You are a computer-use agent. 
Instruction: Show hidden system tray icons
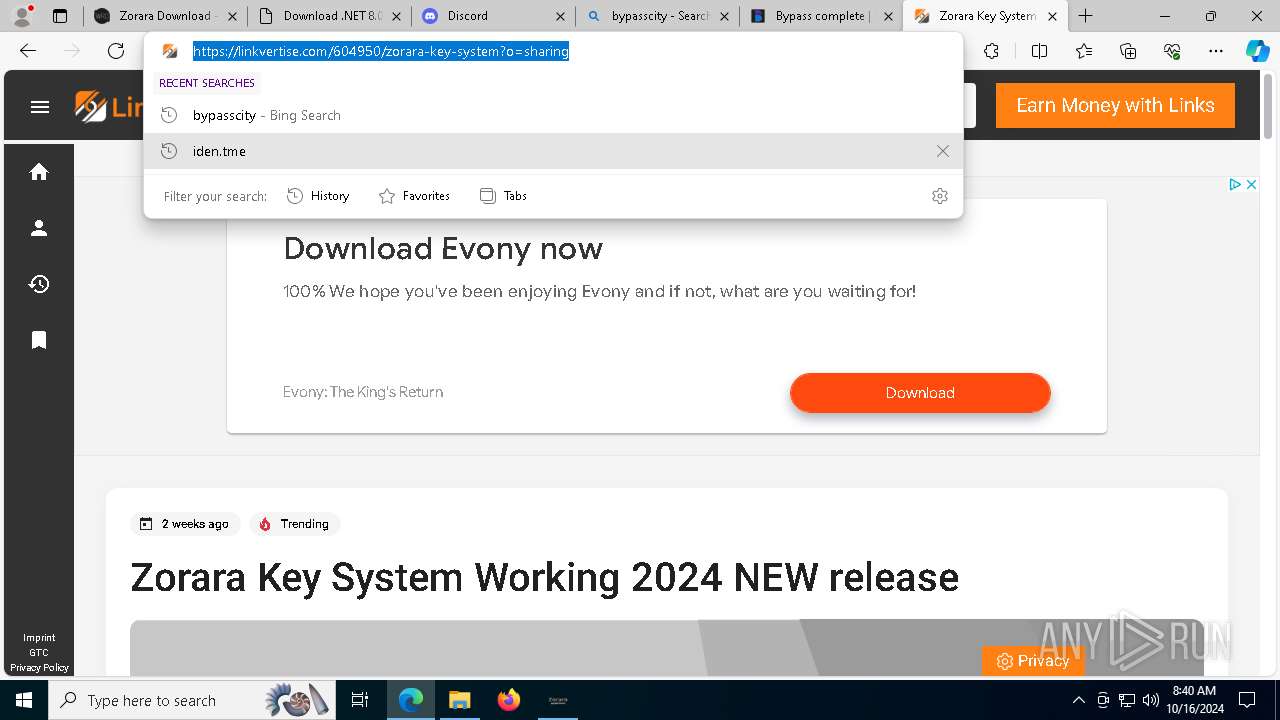1078,700
